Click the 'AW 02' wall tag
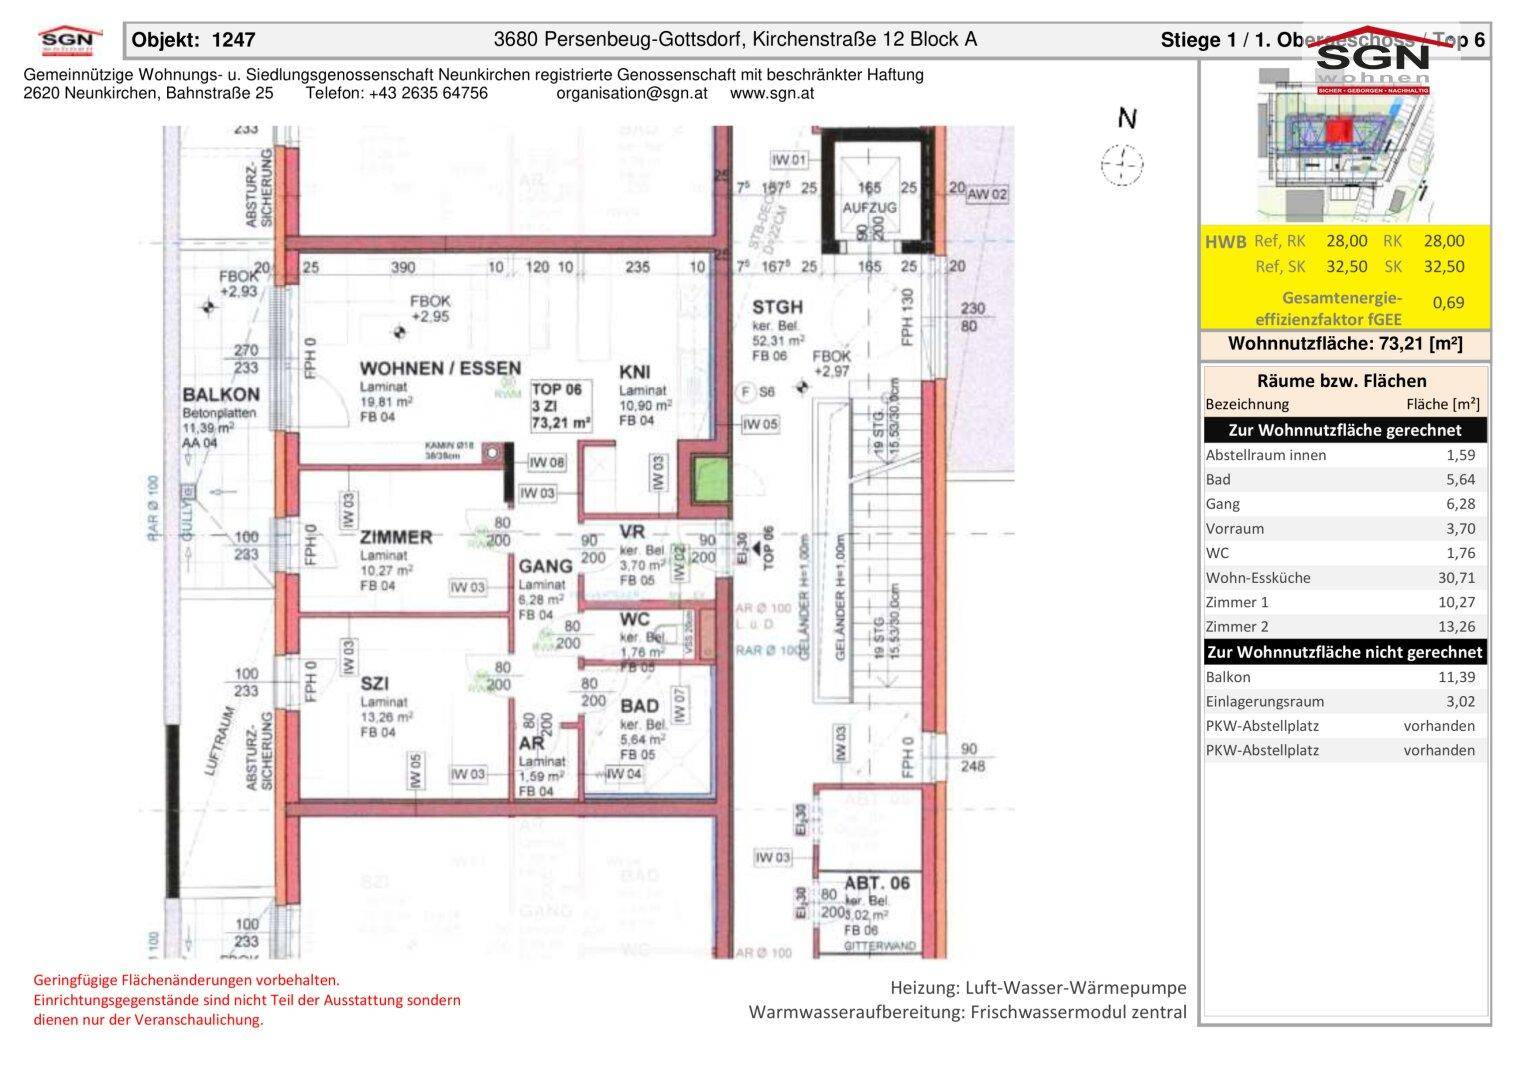Viewport: 1527px width, 1080px height. click(986, 194)
